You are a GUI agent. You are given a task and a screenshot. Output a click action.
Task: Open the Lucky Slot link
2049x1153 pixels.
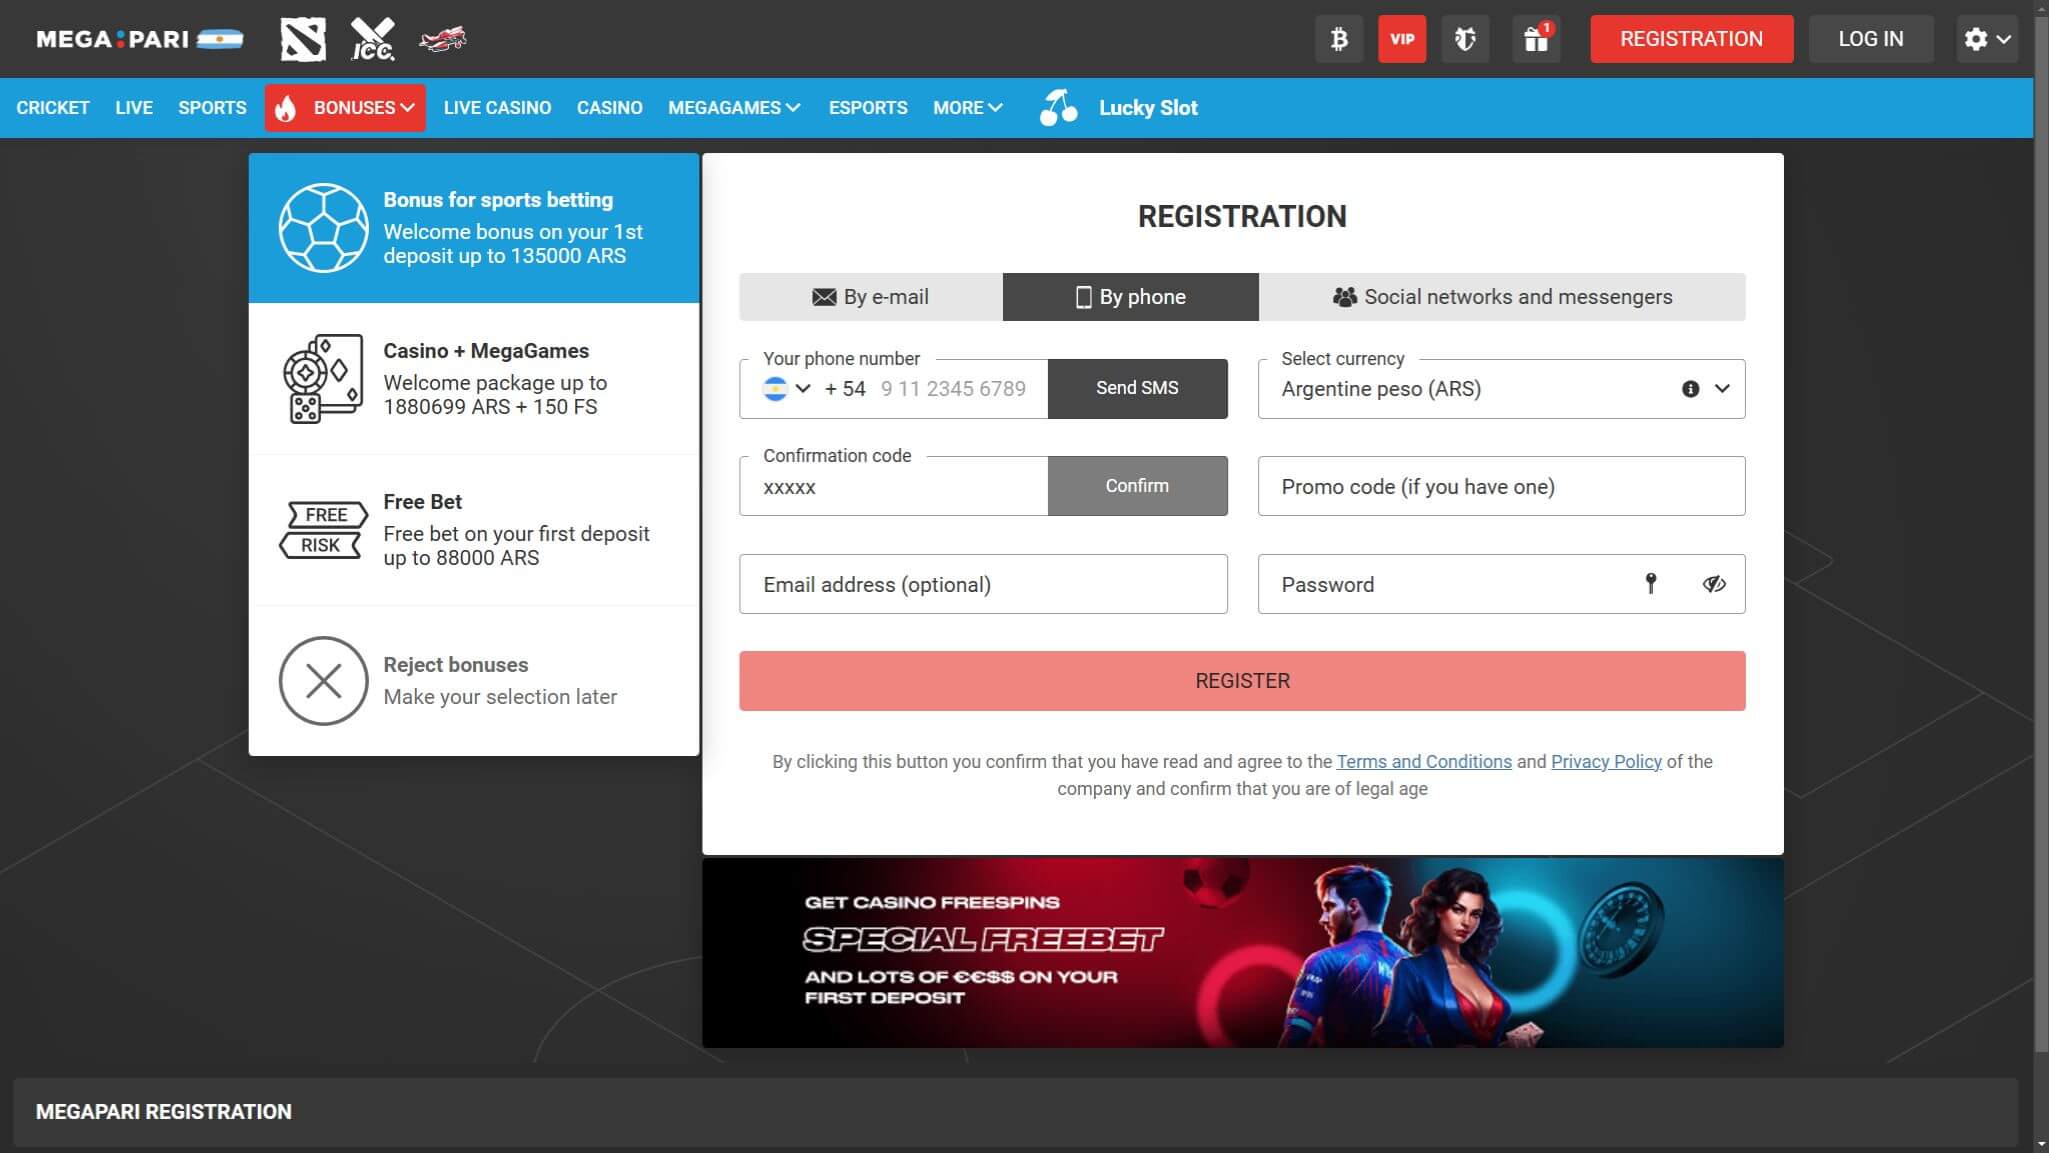1148,108
